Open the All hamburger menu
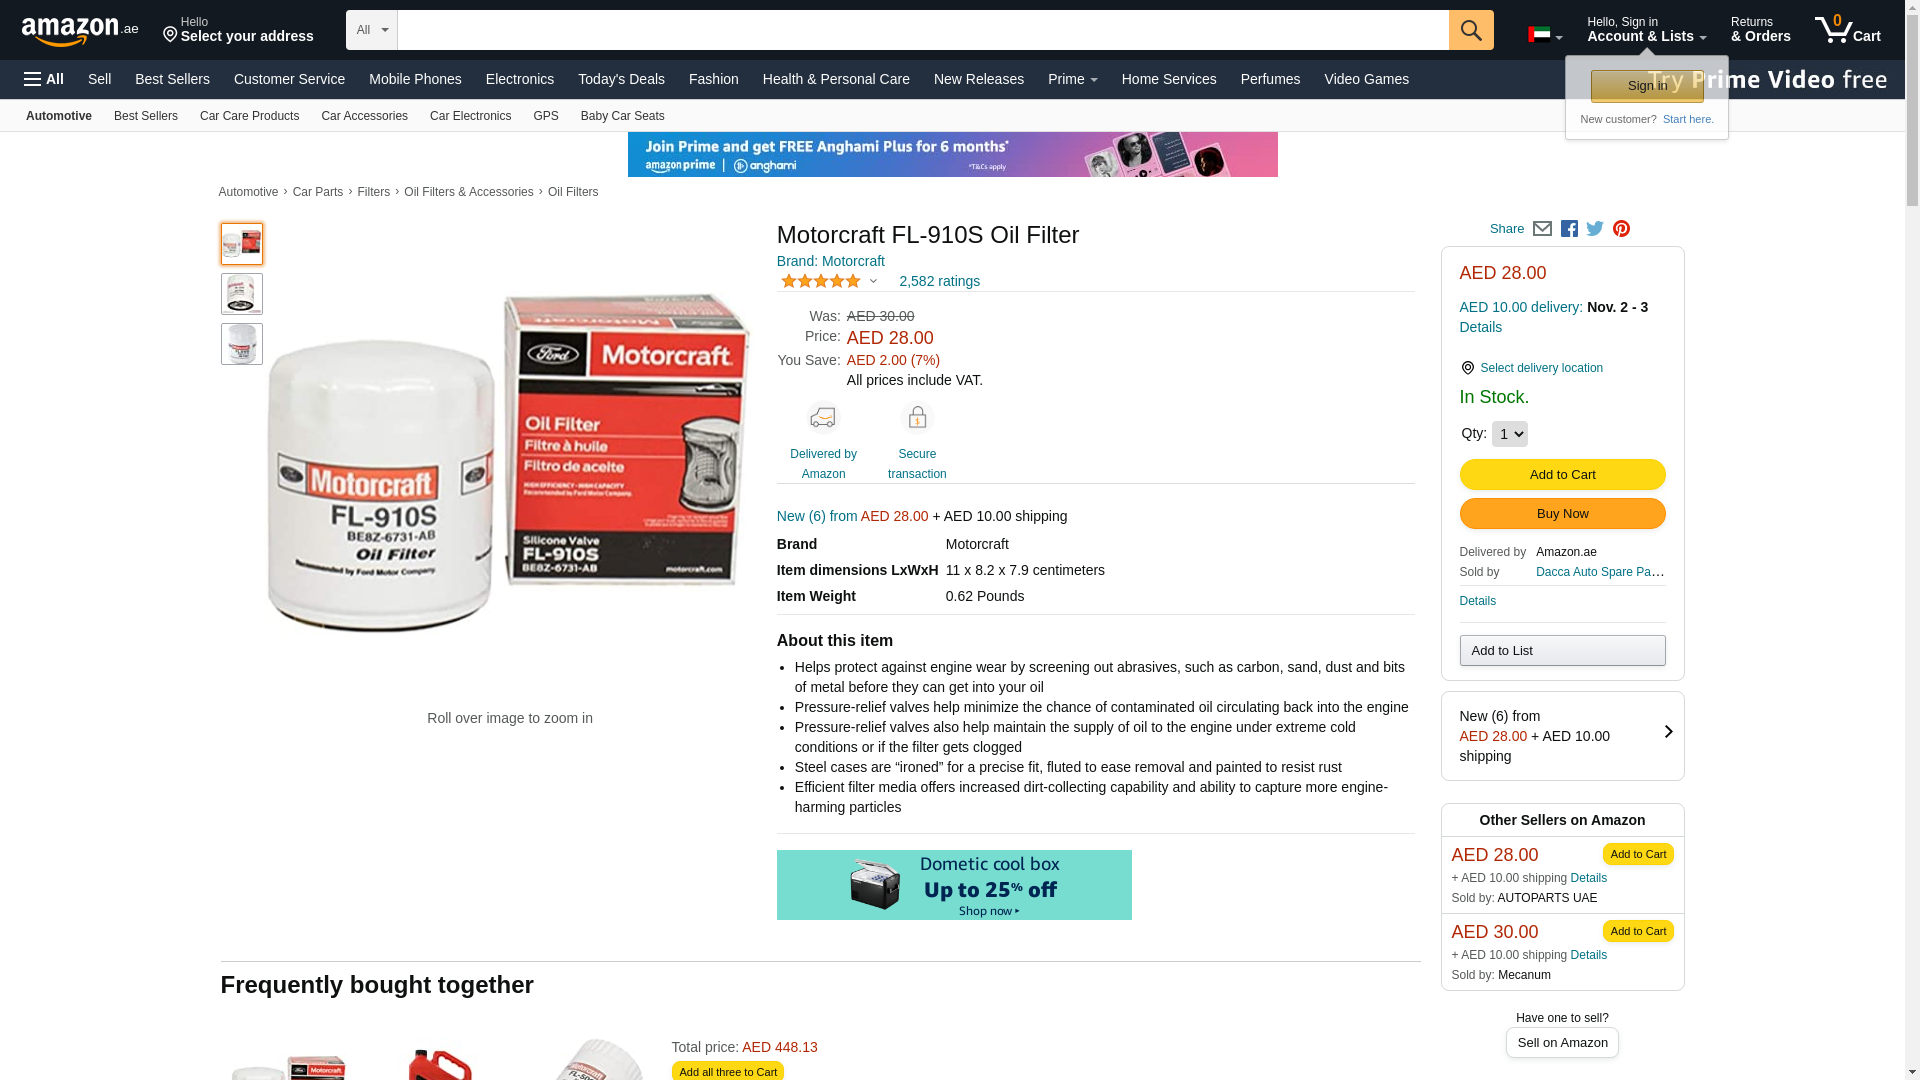1920x1080 pixels. tap(44, 79)
